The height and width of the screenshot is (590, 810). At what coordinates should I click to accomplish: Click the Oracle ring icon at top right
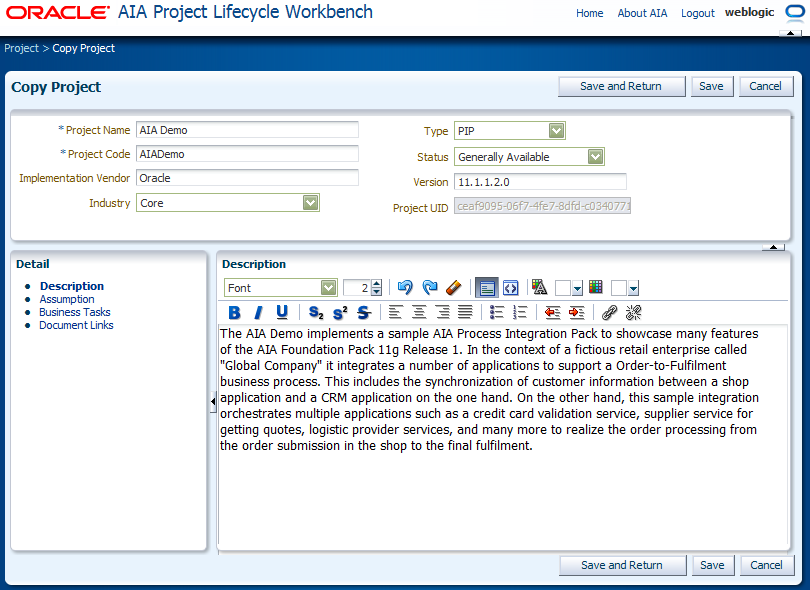tap(796, 12)
